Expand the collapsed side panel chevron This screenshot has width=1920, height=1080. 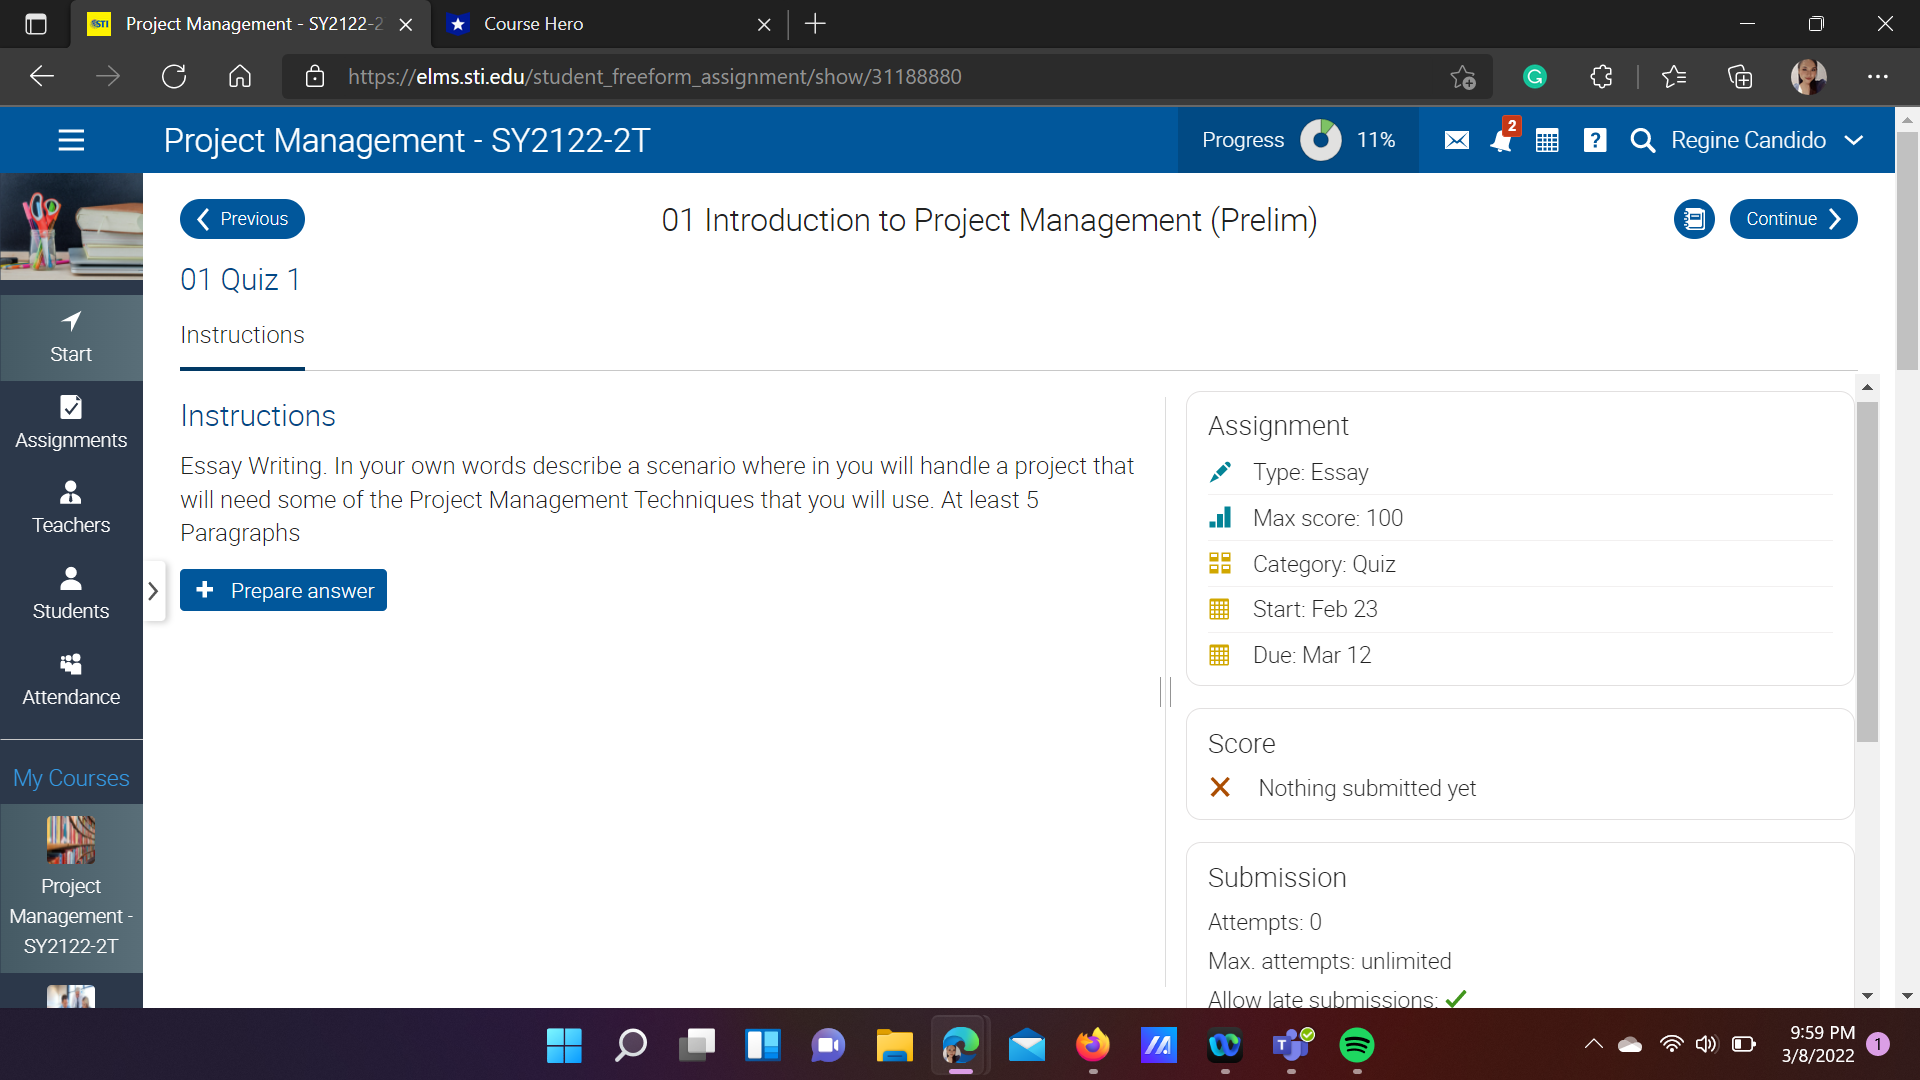coord(153,591)
